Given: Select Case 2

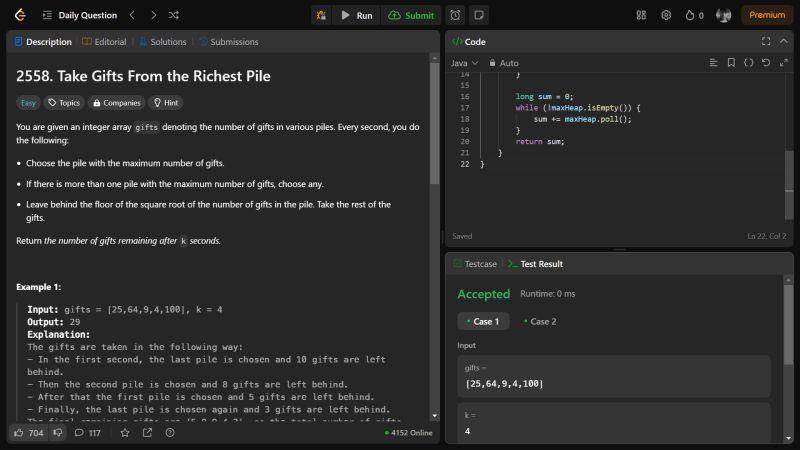Looking at the screenshot, I should (540, 321).
